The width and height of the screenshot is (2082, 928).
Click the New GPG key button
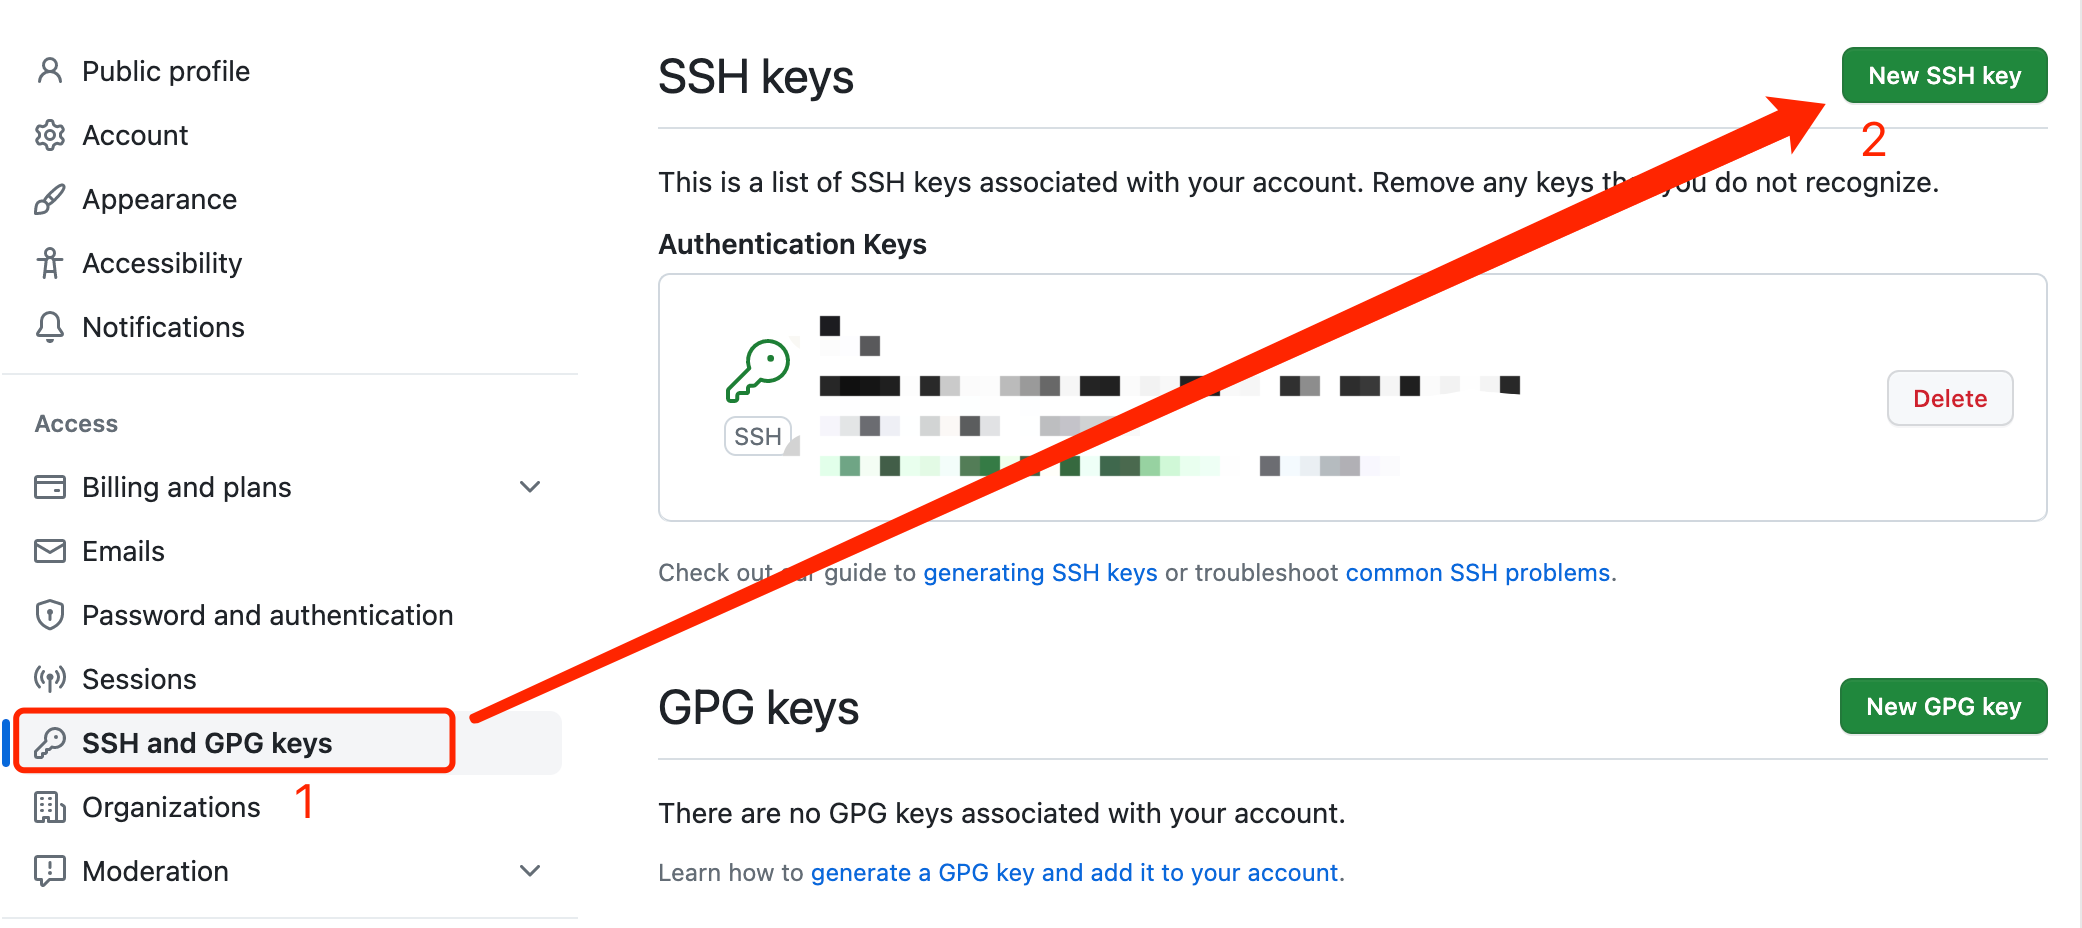[1943, 706]
